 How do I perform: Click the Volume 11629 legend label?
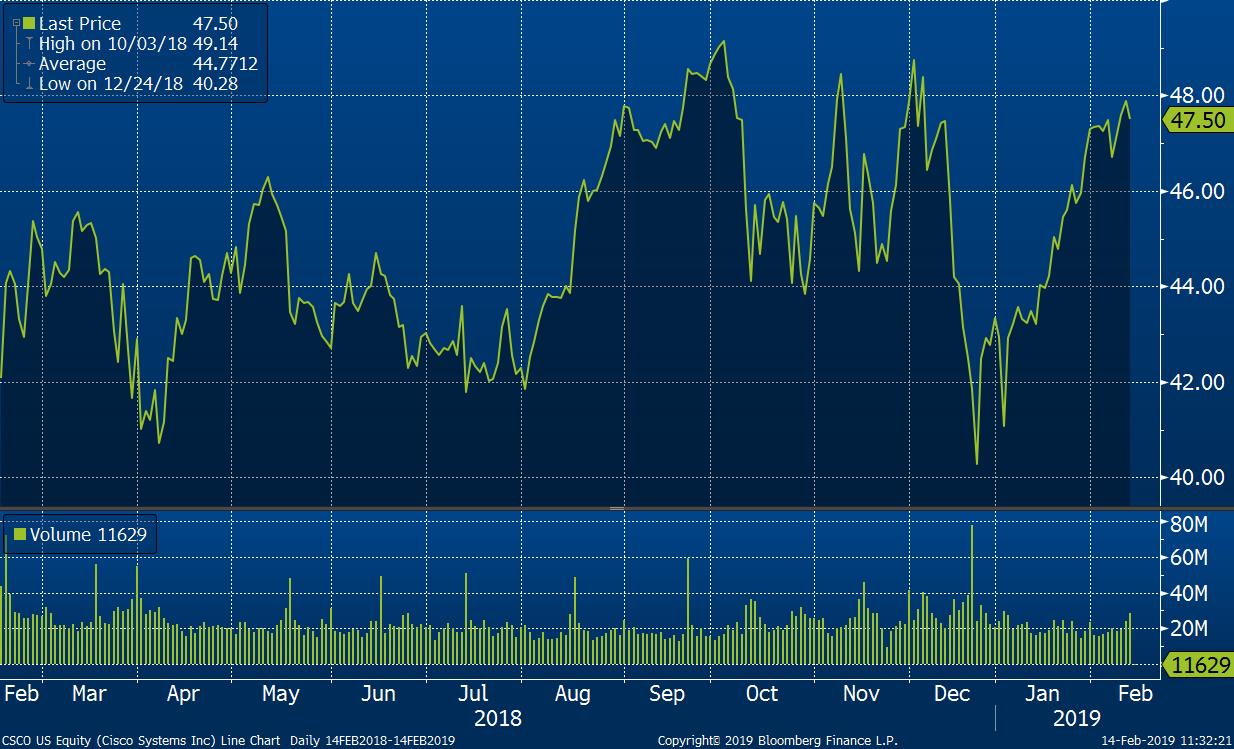pos(88,534)
